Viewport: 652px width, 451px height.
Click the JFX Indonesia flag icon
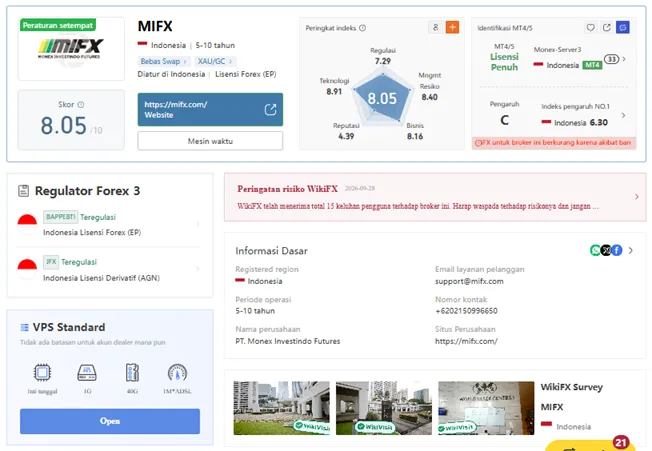(x=27, y=269)
